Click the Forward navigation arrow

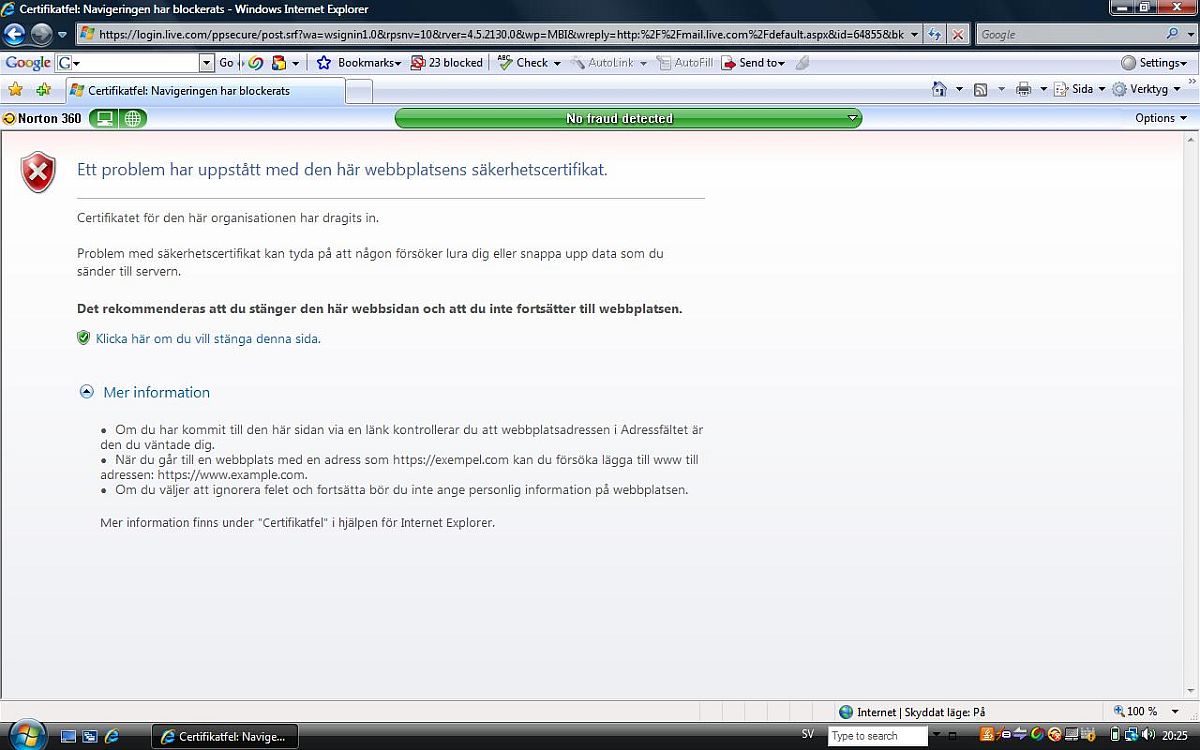coord(41,34)
